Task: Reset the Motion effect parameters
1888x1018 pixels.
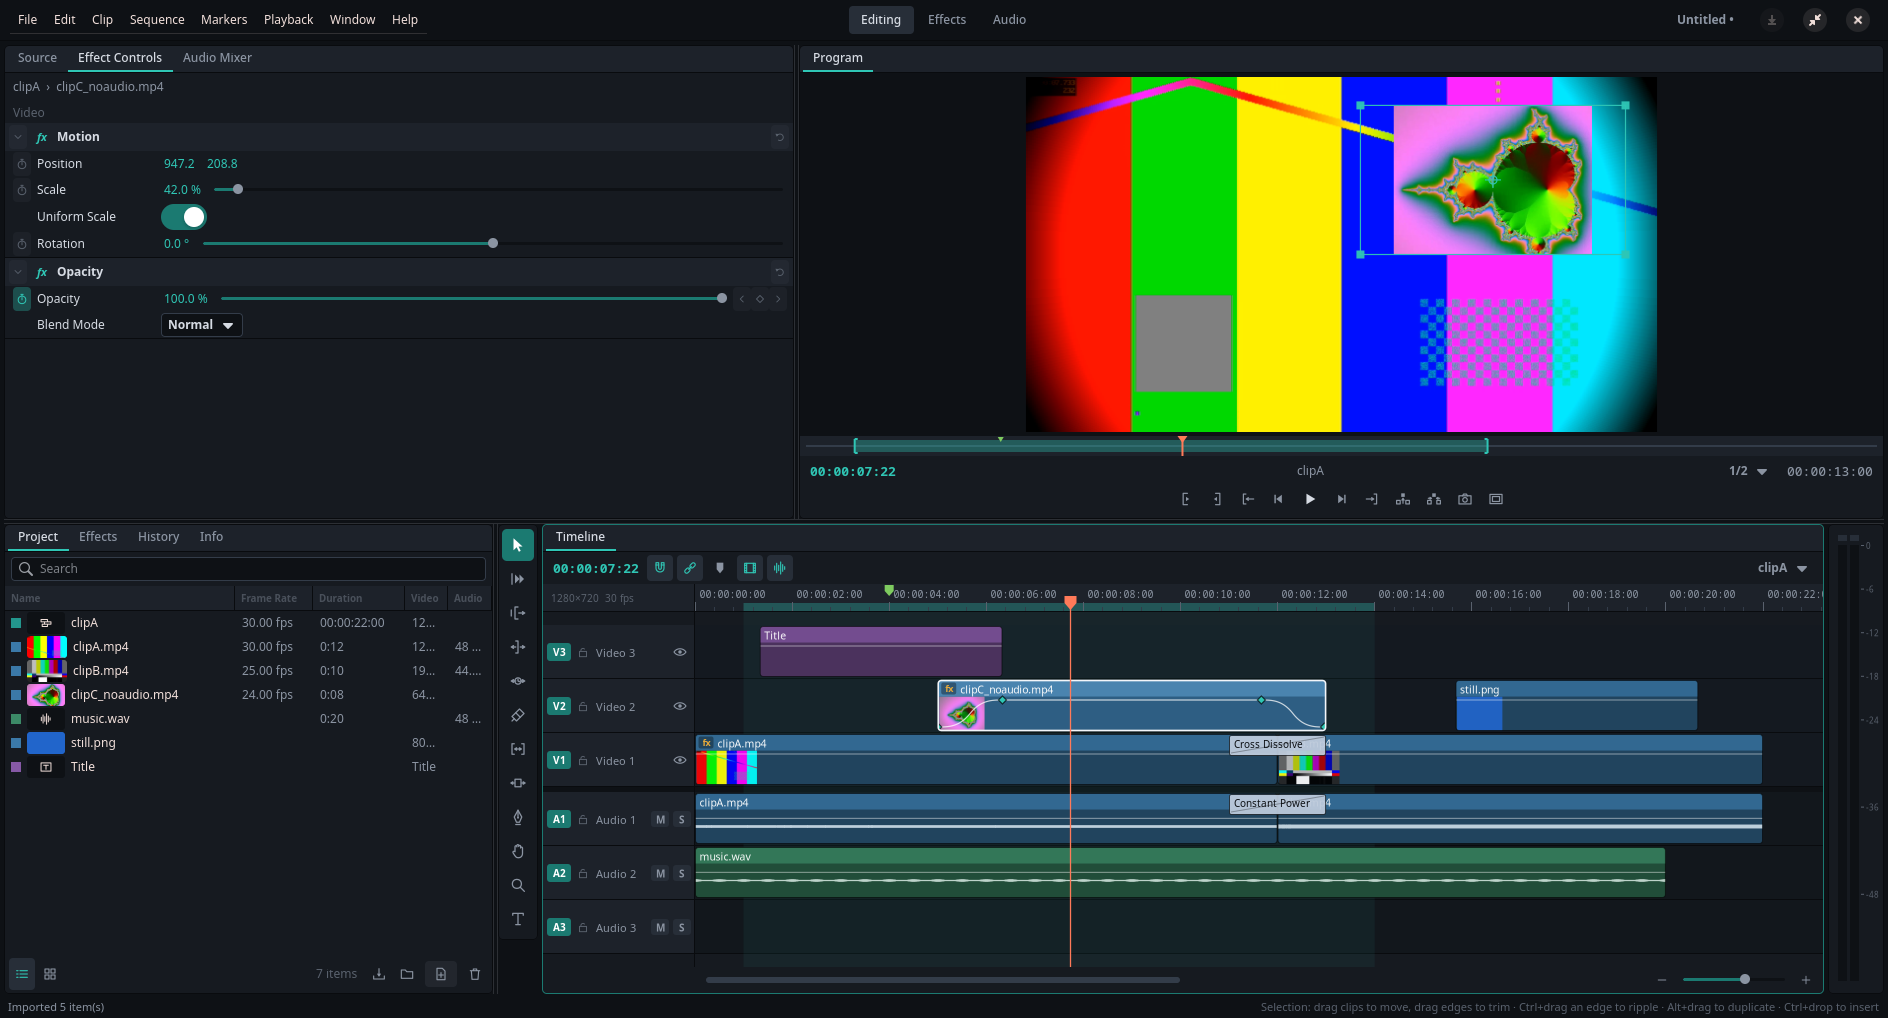Action: coord(780,137)
